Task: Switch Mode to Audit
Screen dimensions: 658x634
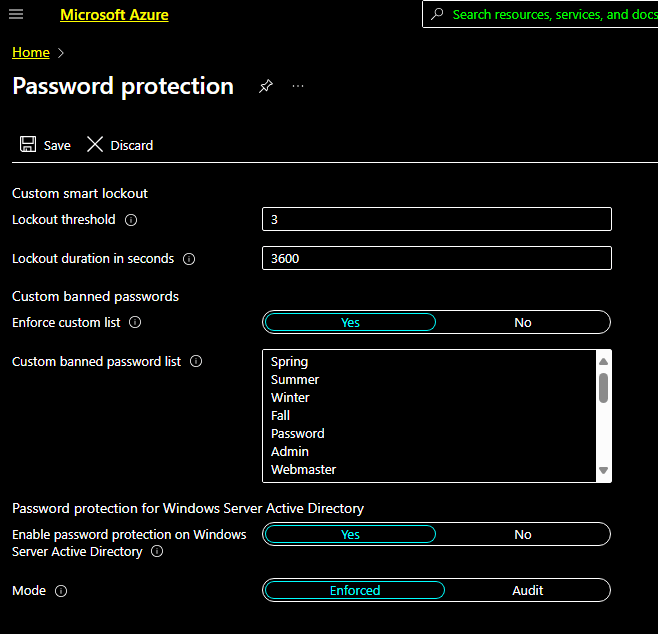Action: 527,590
